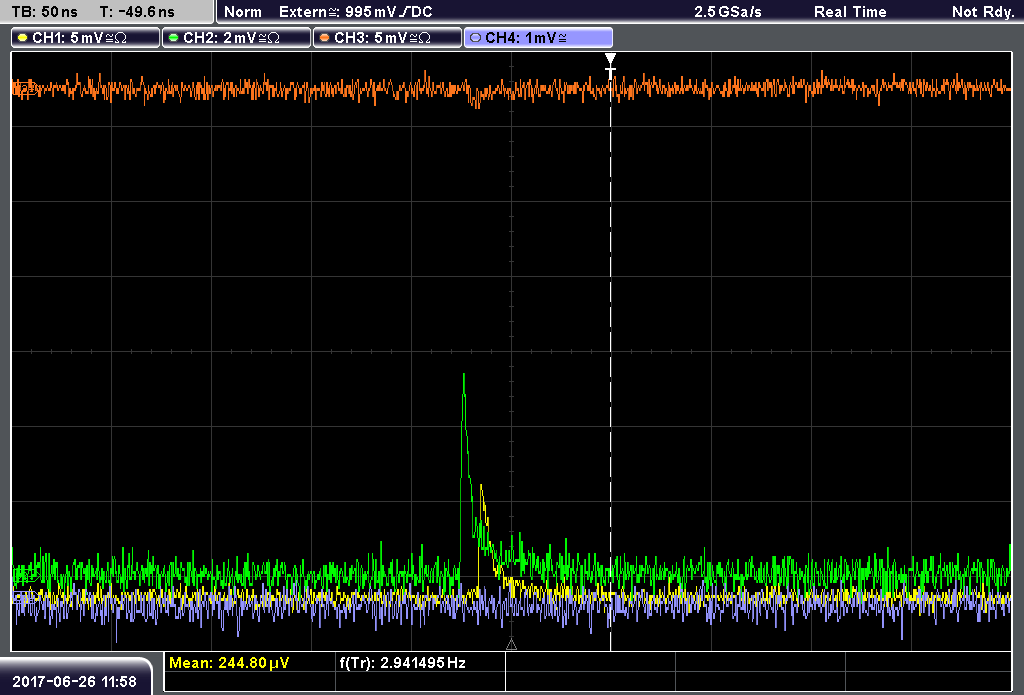Click the Real Time acquisition label
The image size is (1024, 695).
(850, 12)
